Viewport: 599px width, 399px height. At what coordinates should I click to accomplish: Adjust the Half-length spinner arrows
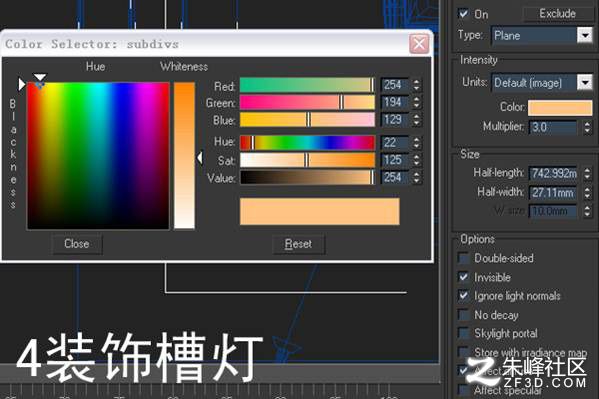tap(587, 173)
